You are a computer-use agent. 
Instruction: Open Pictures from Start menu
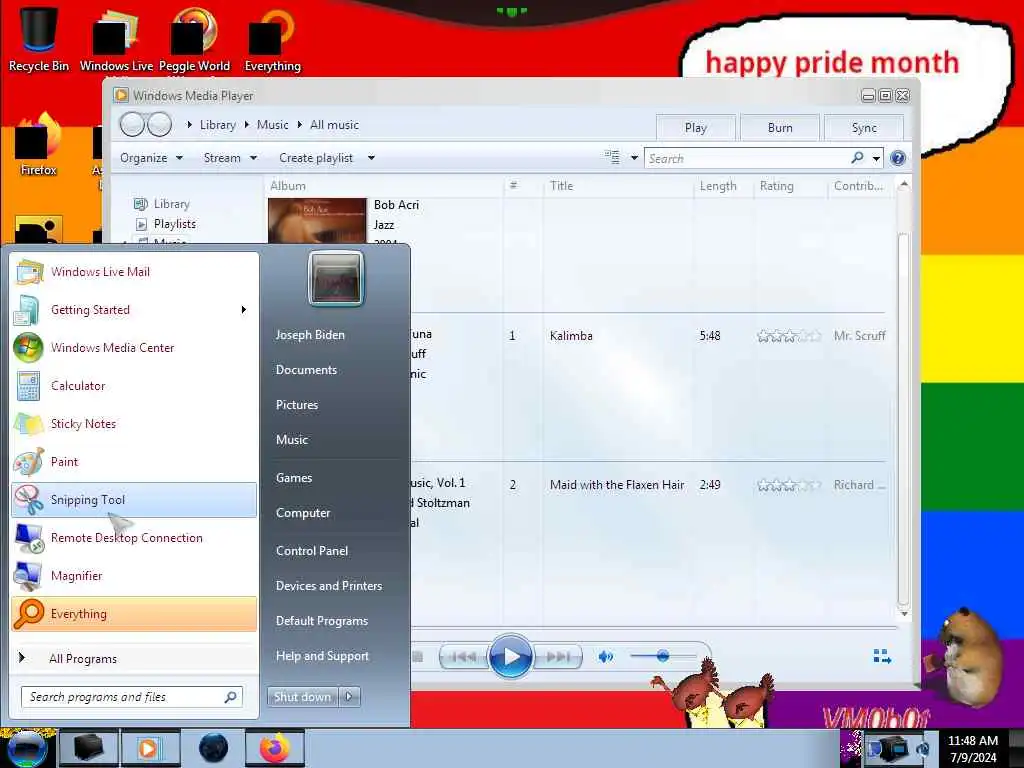(297, 405)
